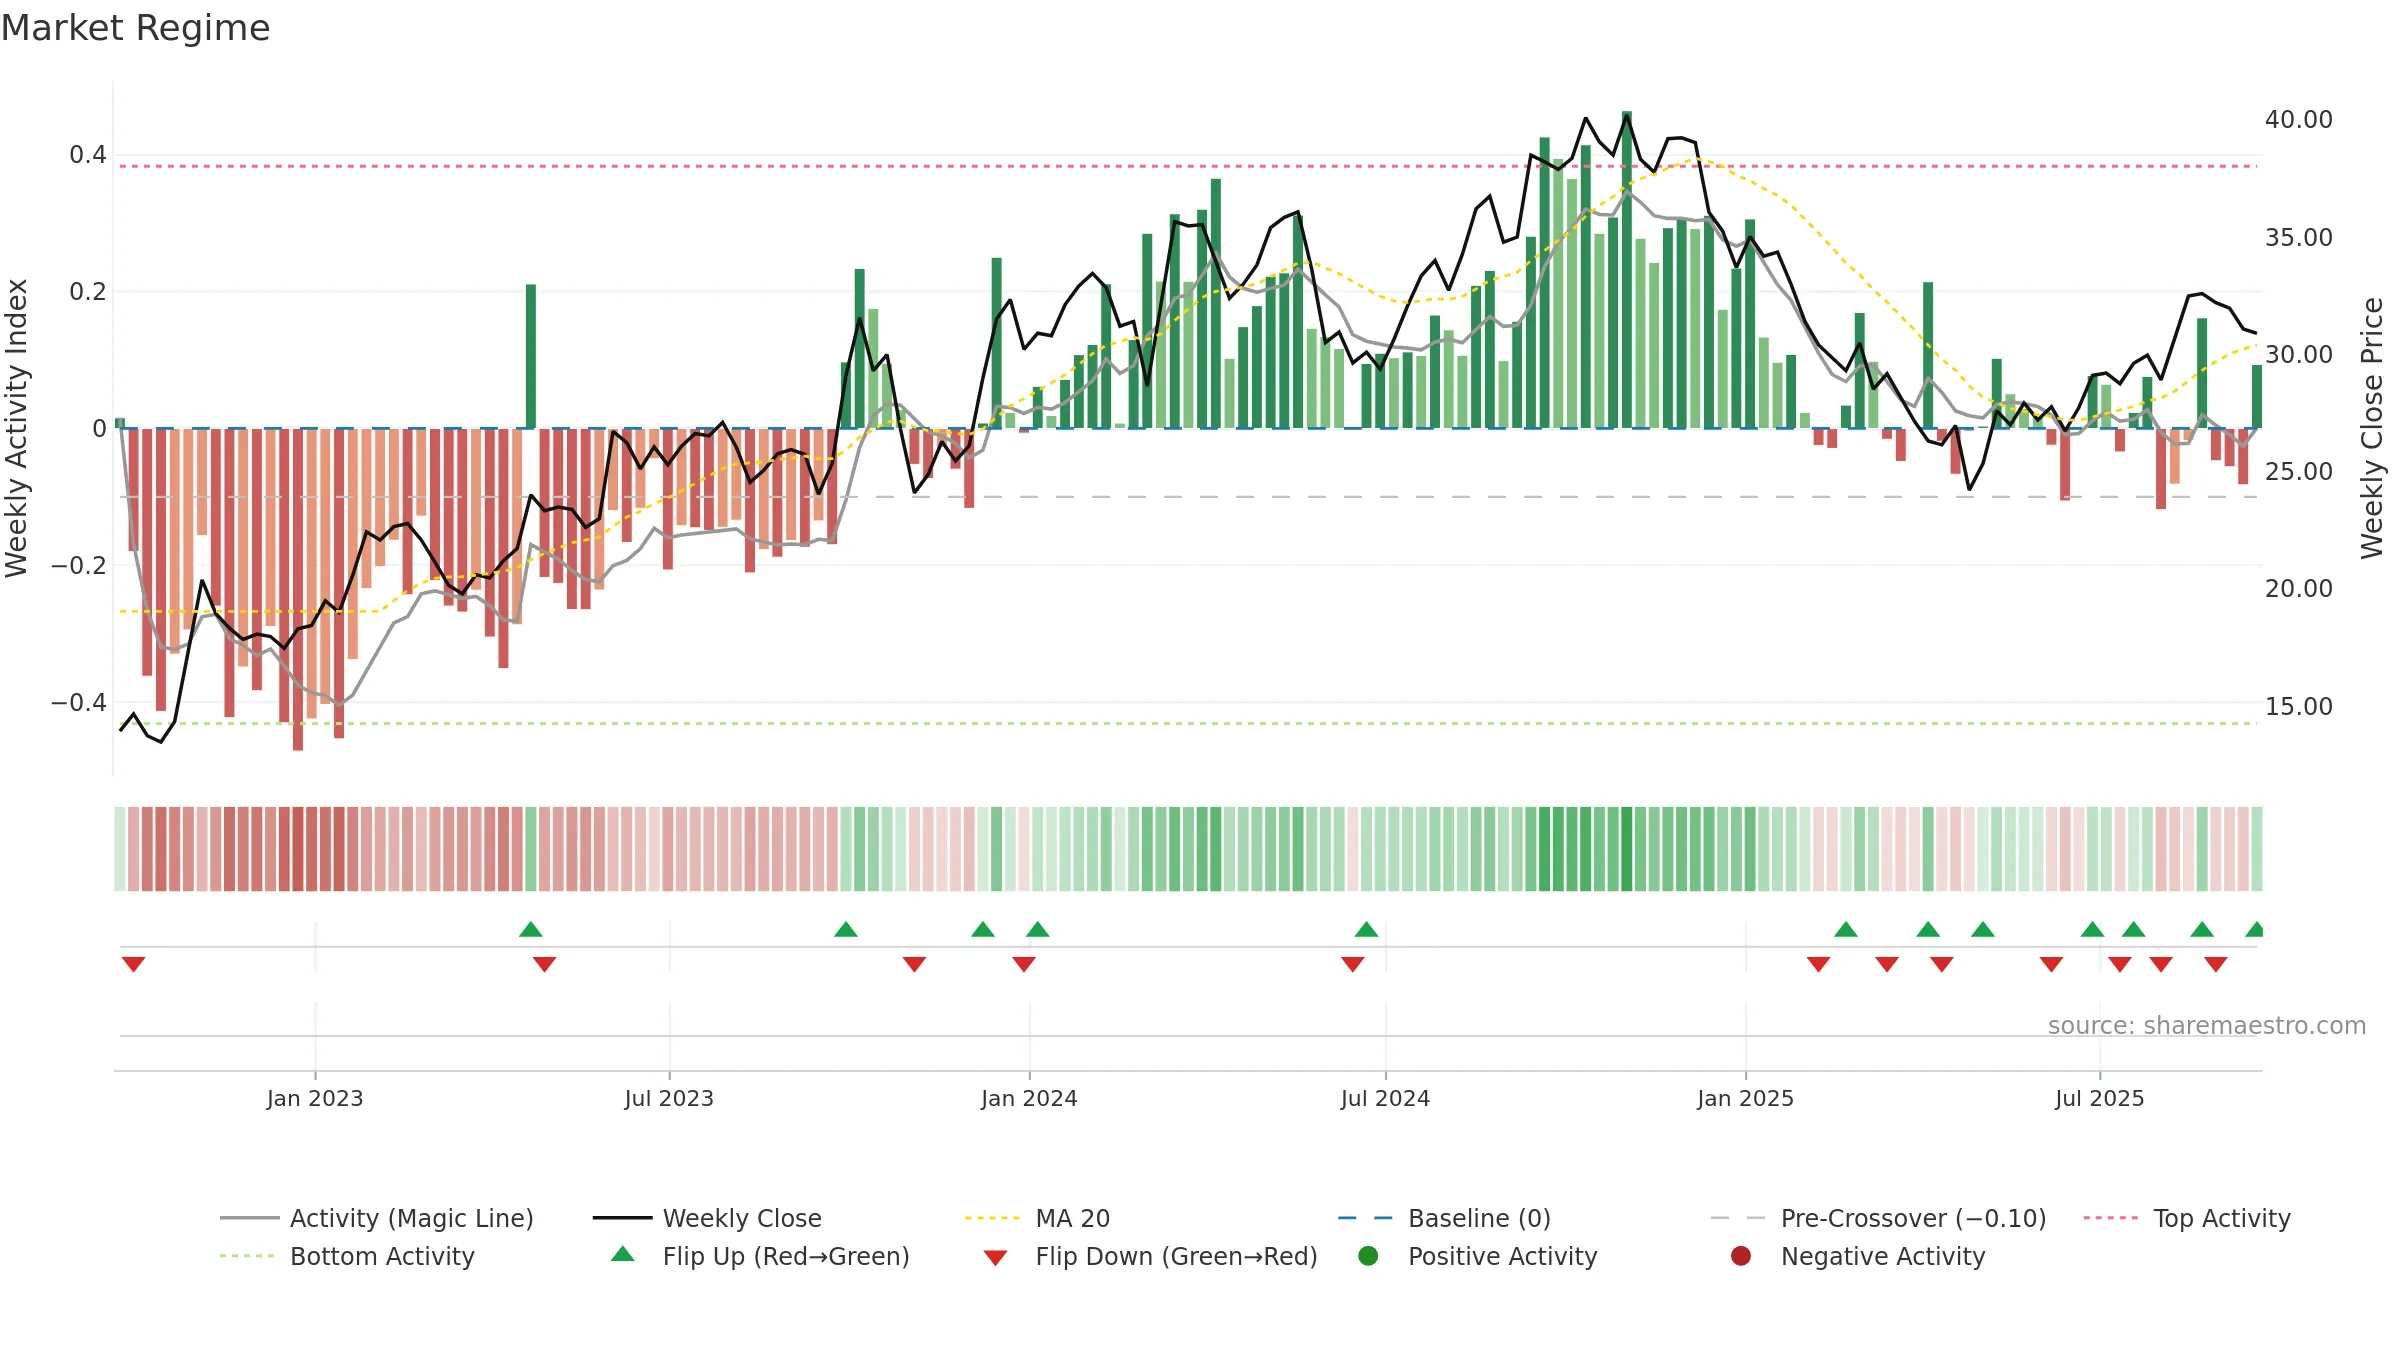
Task: Click the dark red Negative Activity legend dot
Action: [1741, 1255]
